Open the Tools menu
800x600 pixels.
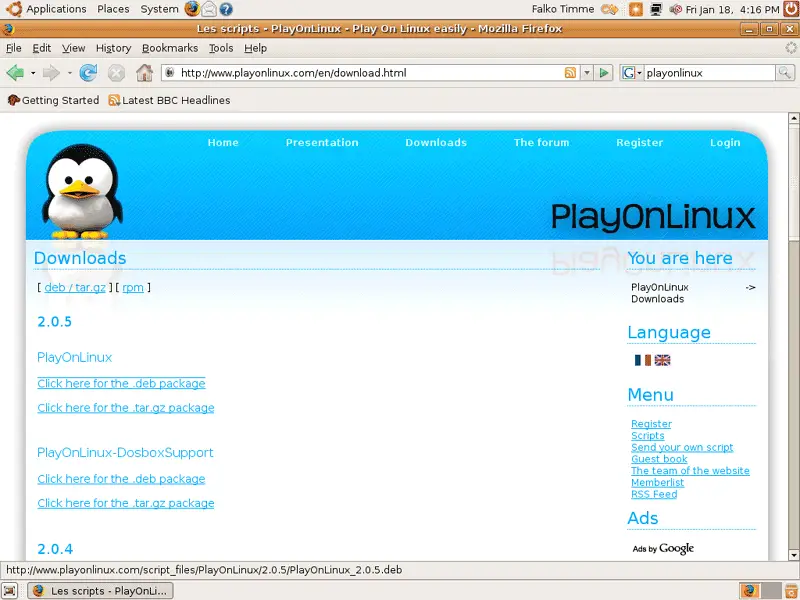coord(221,48)
